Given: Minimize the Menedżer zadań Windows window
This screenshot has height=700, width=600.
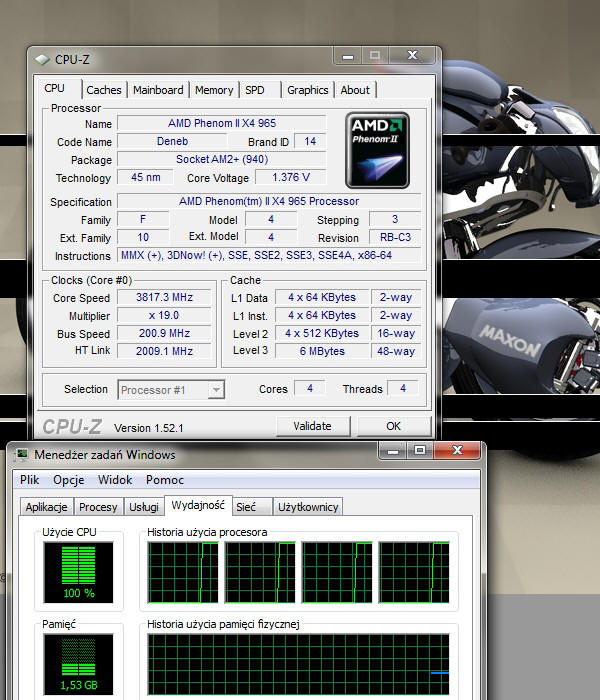Looking at the screenshot, I should (x=393, y=450).
